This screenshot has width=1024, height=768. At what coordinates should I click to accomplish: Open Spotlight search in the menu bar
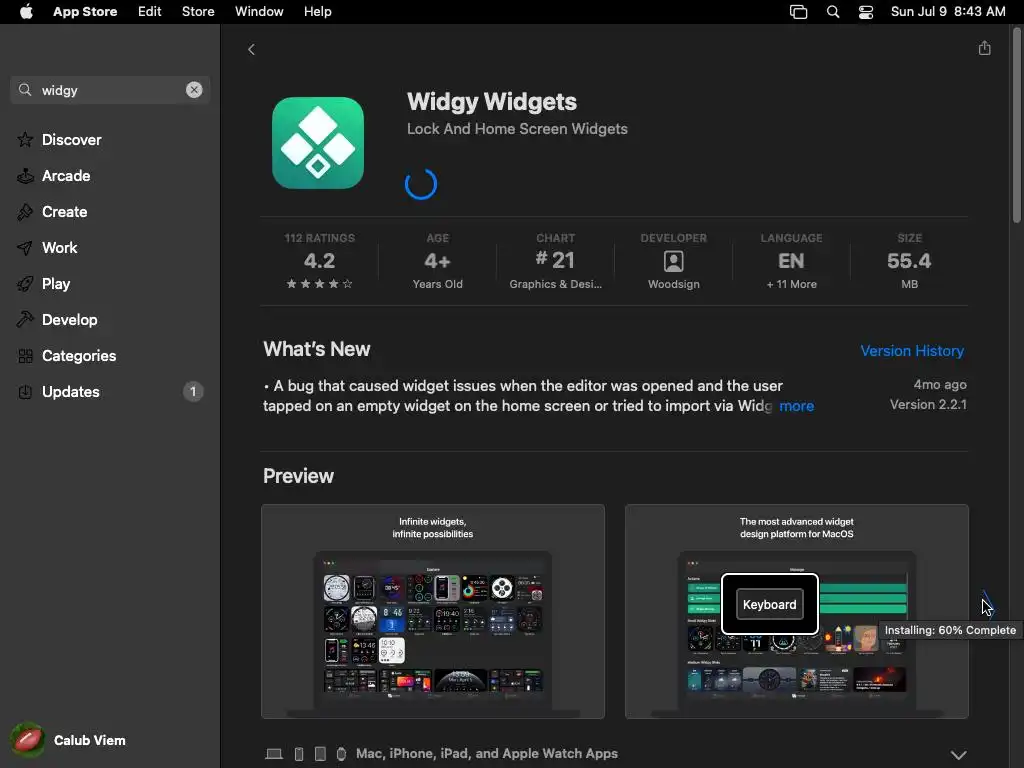(x=833, y=12)
